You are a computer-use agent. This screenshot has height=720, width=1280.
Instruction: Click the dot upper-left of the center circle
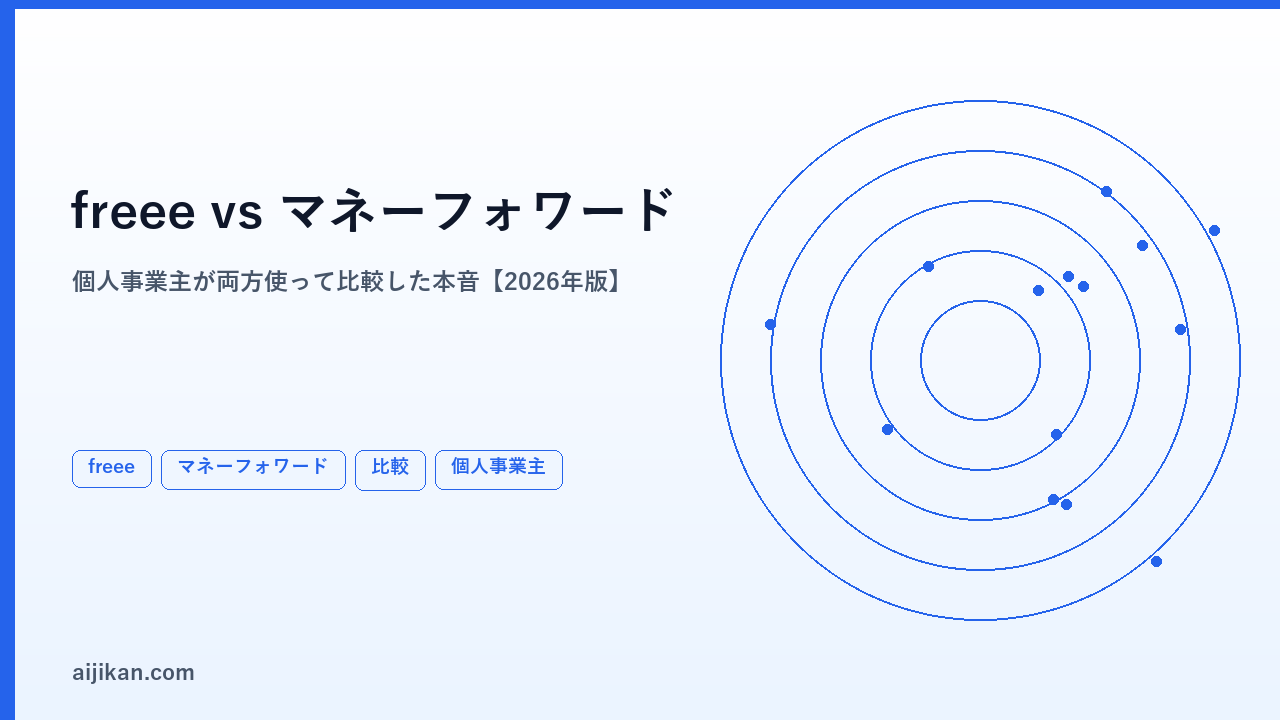[928, 266]
